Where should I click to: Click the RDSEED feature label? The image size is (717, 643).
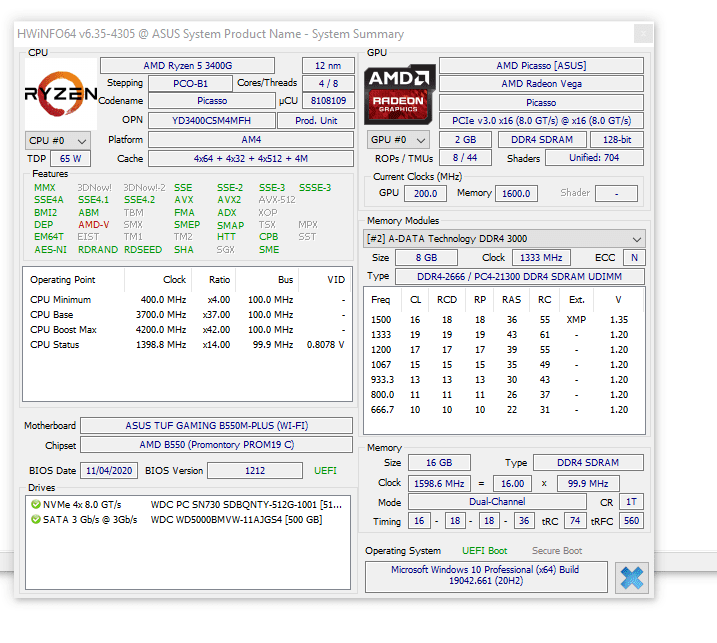[143, 250]
